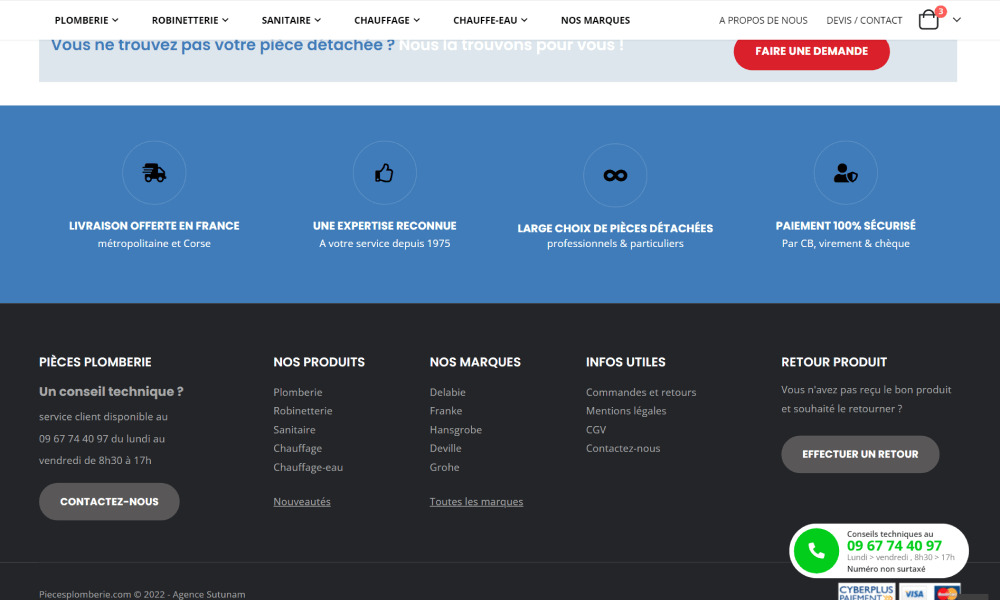Image resolution: width=1000 pixels, height=600 pixels.
Task: Open the Nouveautés footer link
Action: point(302,502)
